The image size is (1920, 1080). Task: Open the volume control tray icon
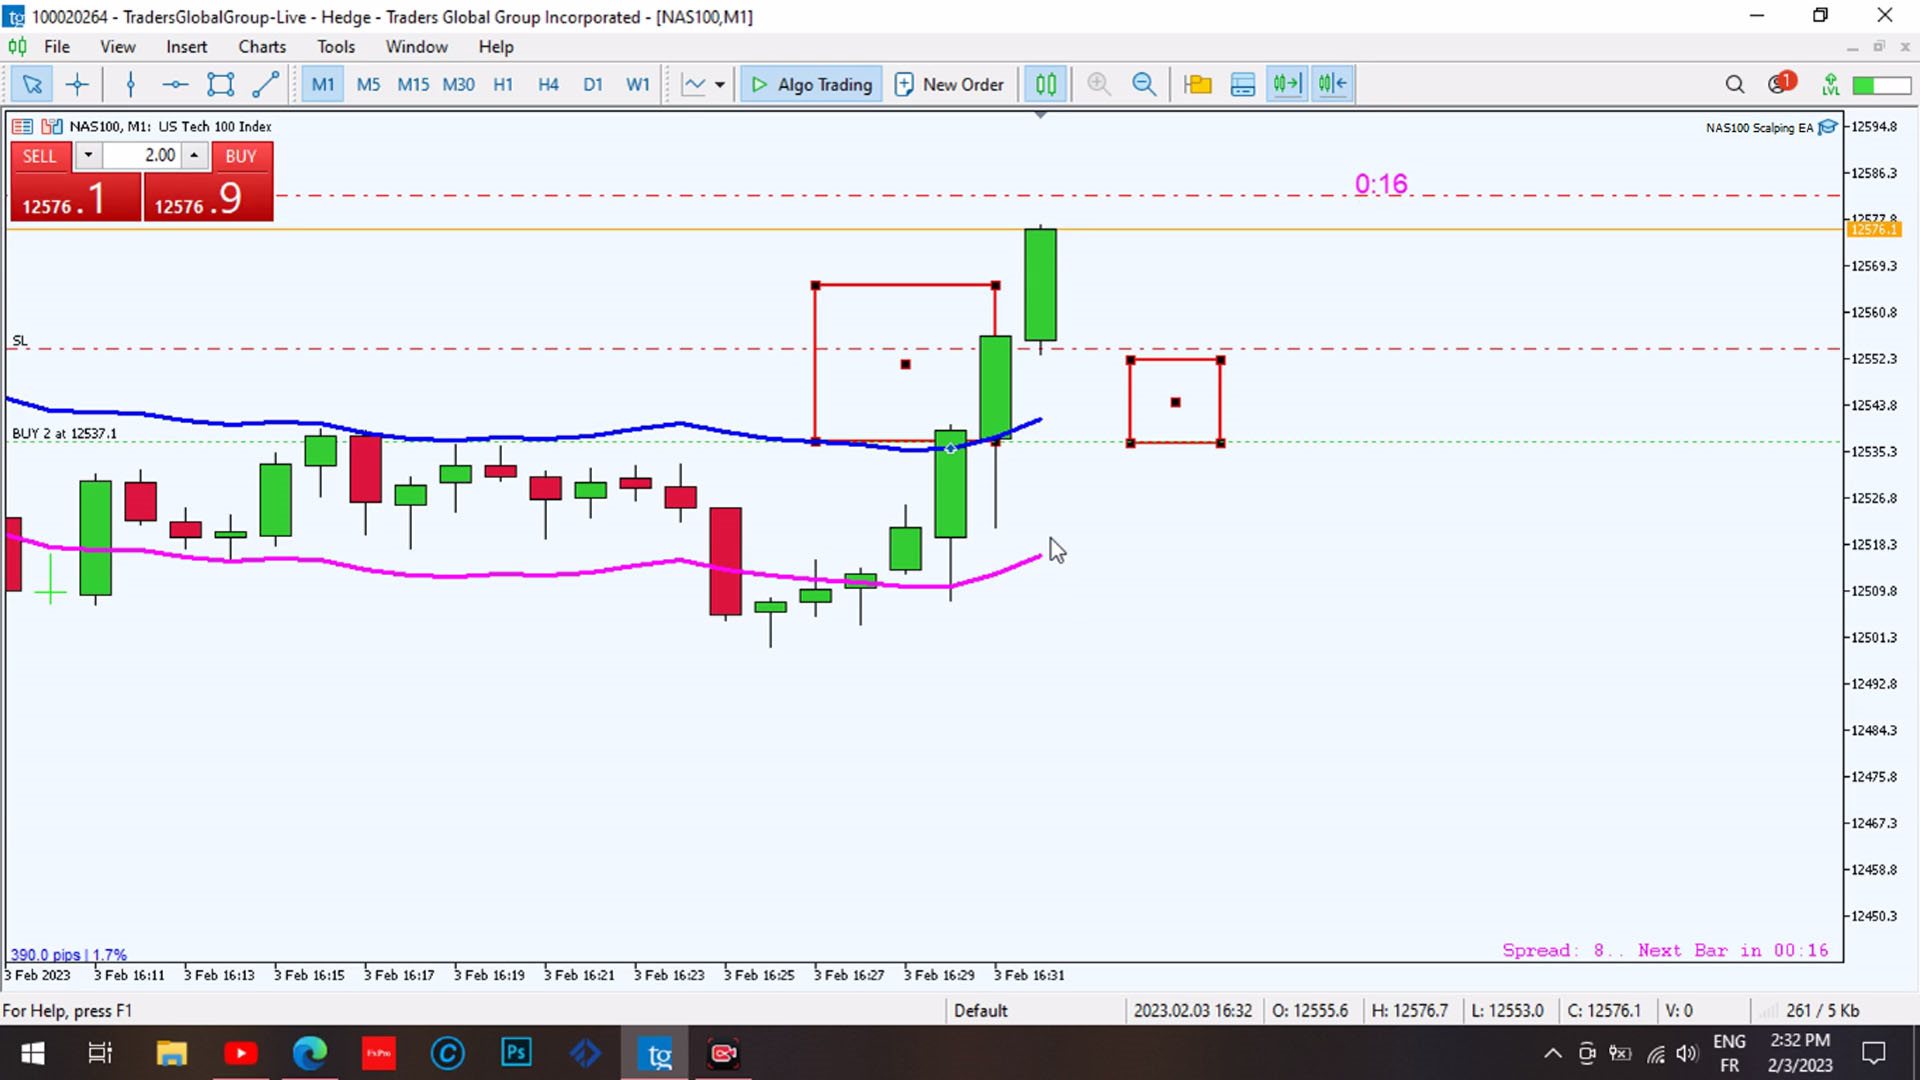pyautogui.click(x=1687, y=1053)
